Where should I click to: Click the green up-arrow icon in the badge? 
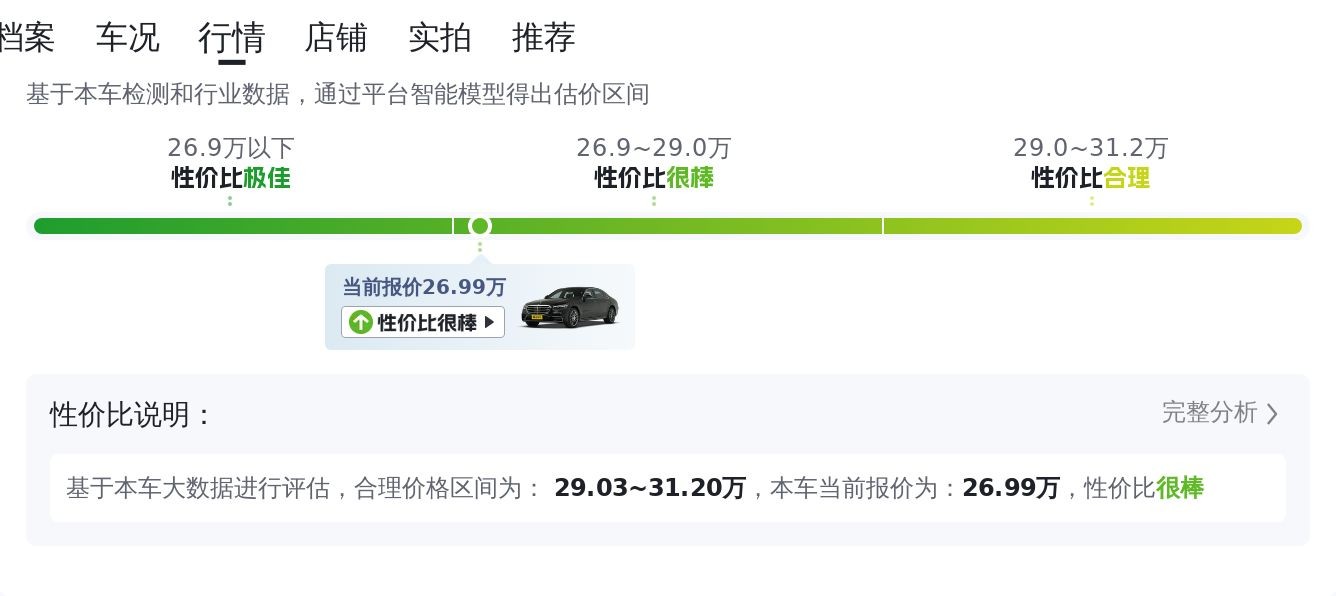coord(361,322)
